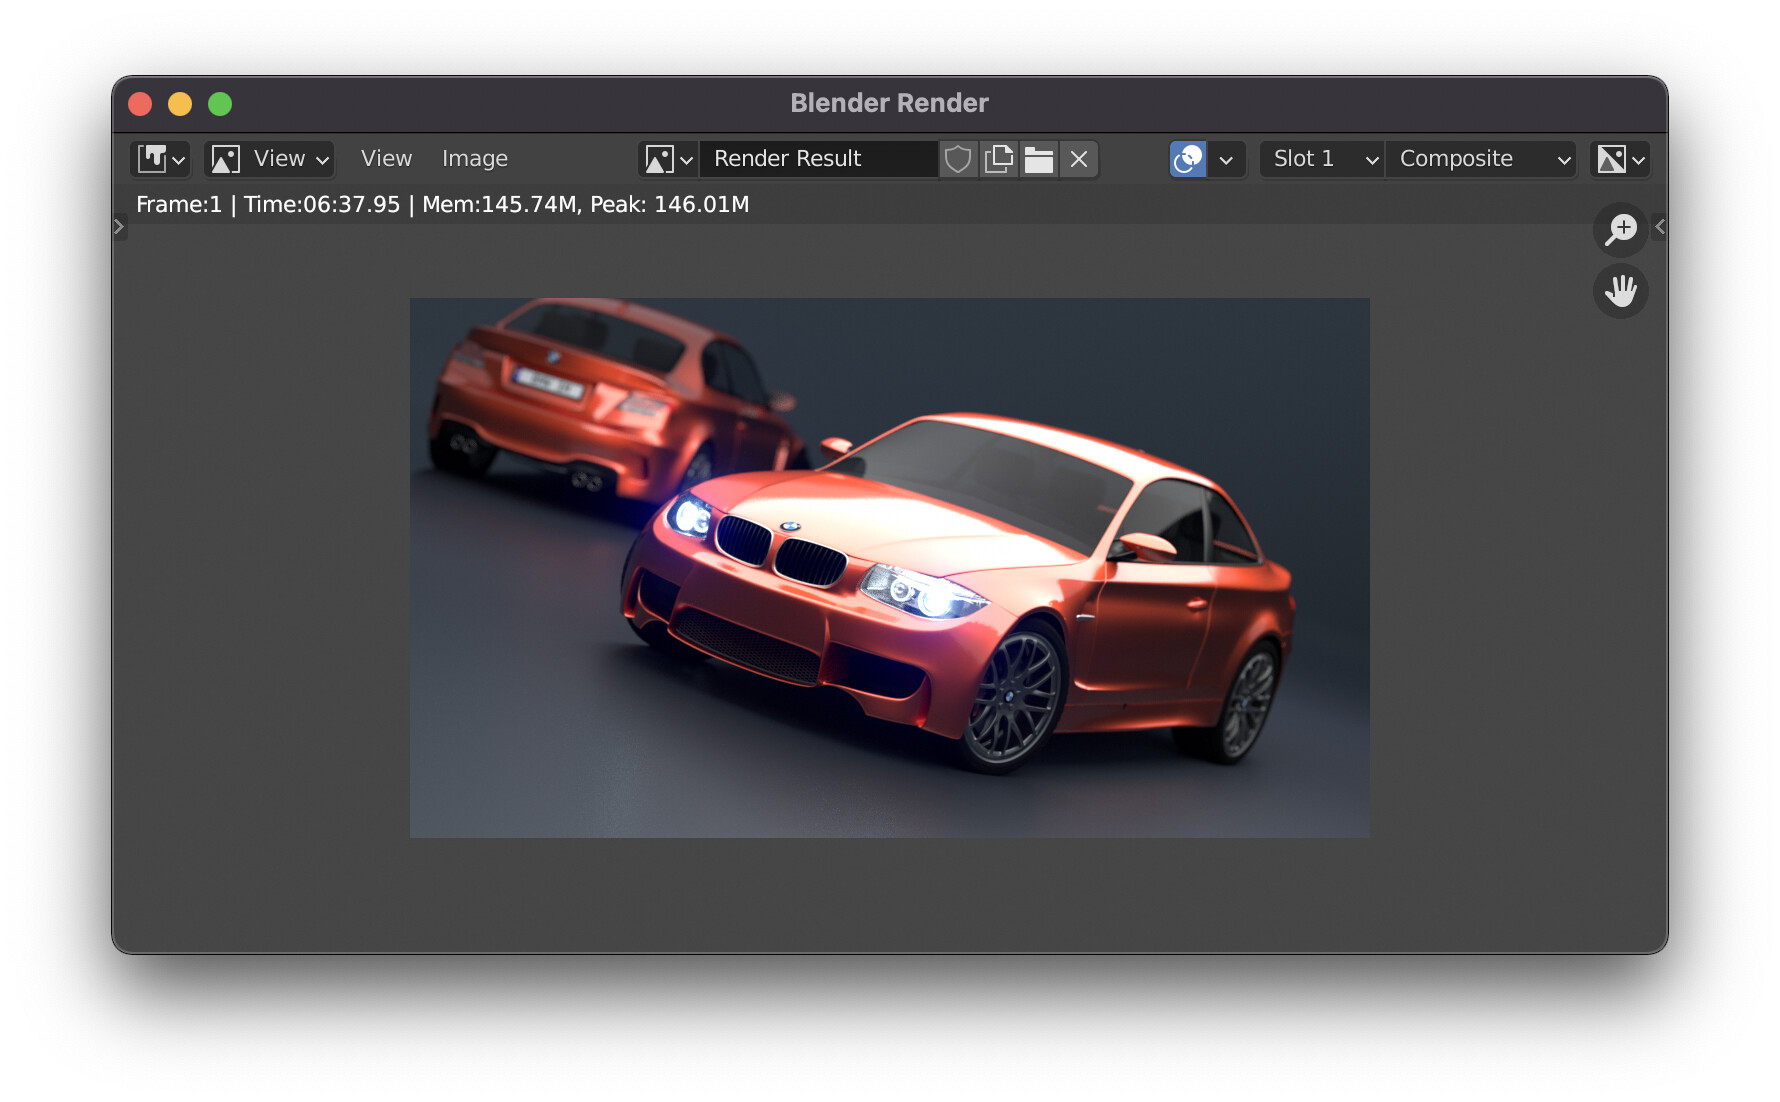Expand the left sidebar arrow
The height and width of the screenshot is (1102, 1780).
(119, 226)
